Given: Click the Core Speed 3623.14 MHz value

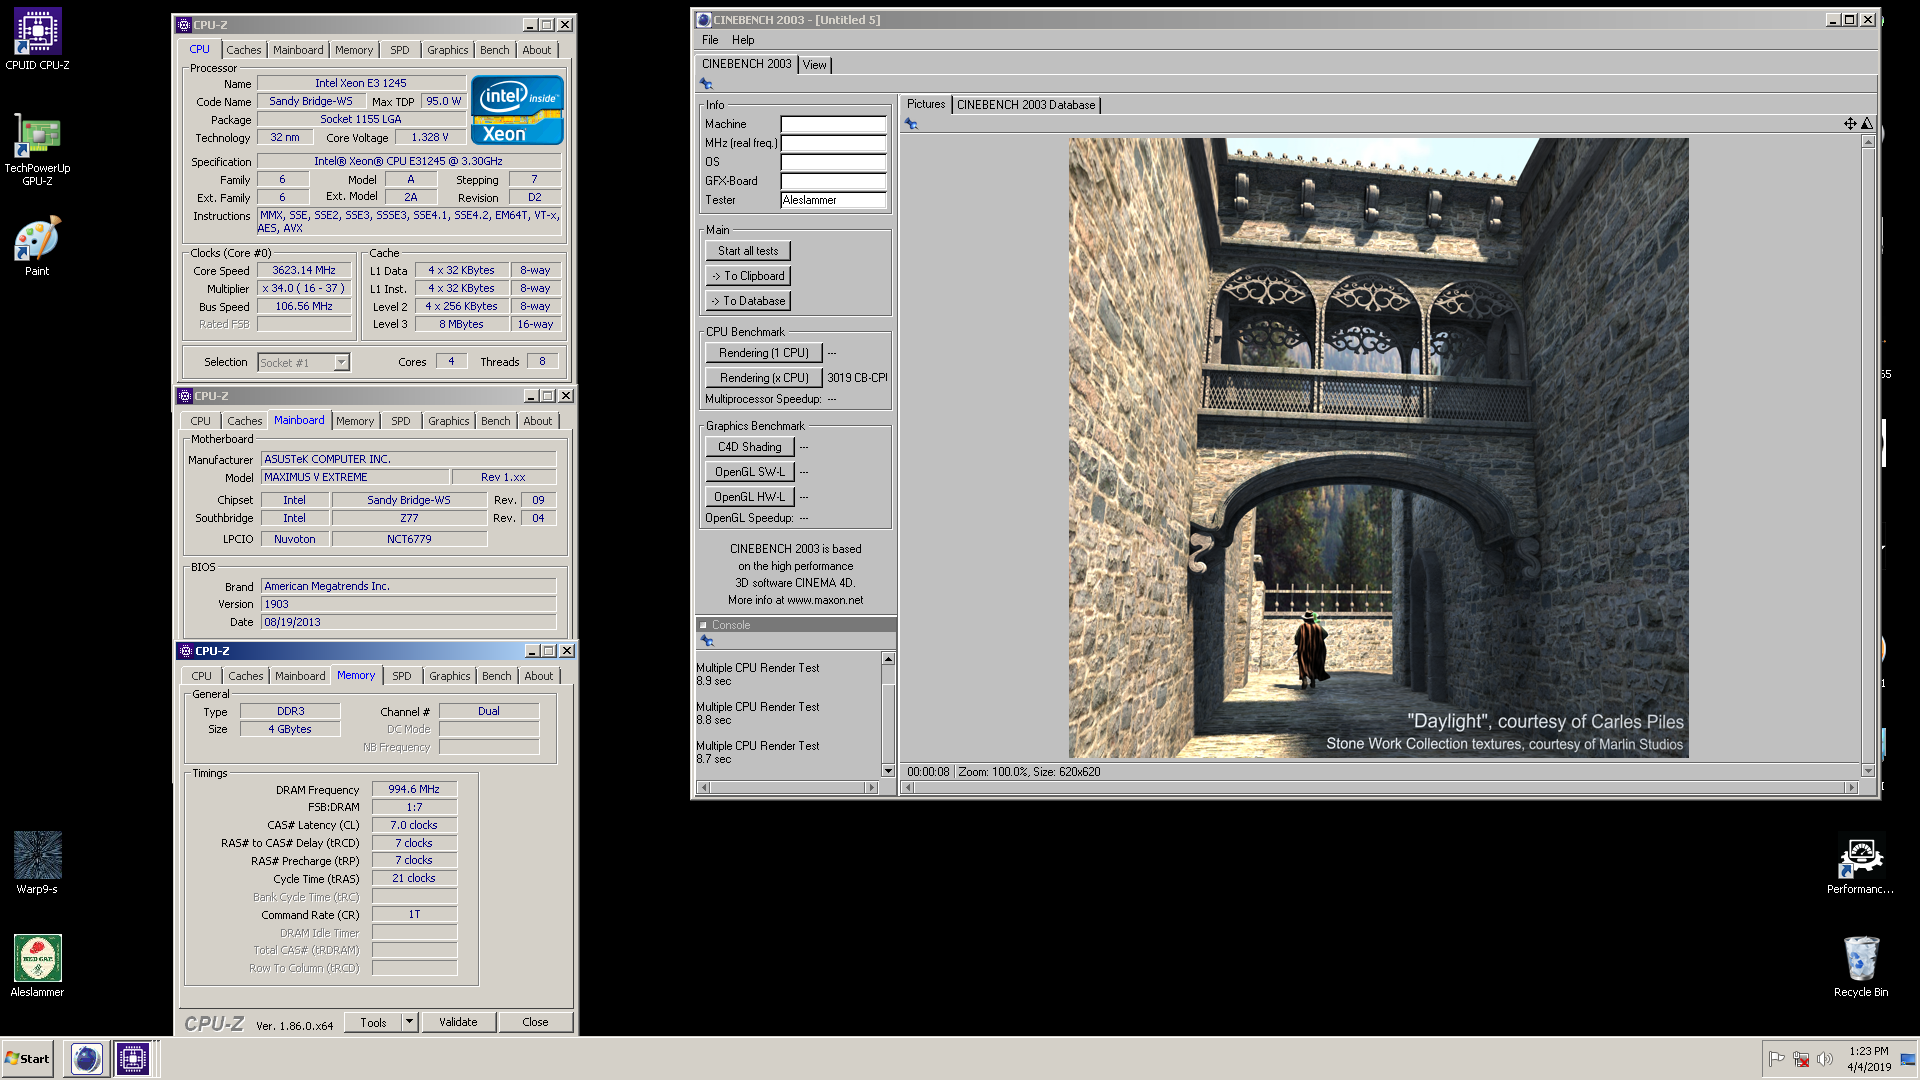Looking at the screenshot, I should 304,270.
